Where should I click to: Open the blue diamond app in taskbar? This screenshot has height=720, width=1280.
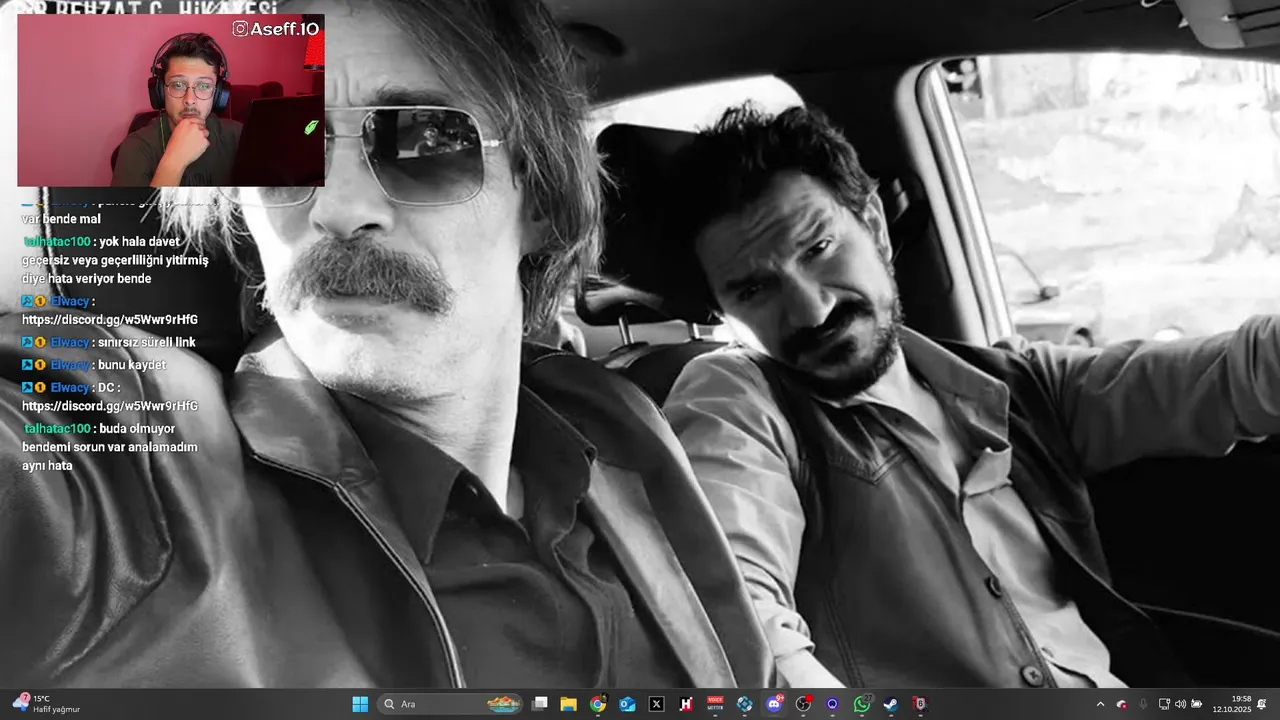745,704
